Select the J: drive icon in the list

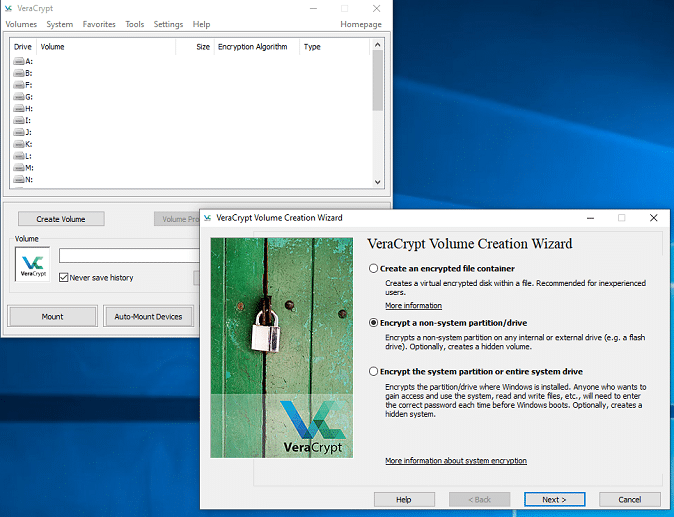click(18, 132)
